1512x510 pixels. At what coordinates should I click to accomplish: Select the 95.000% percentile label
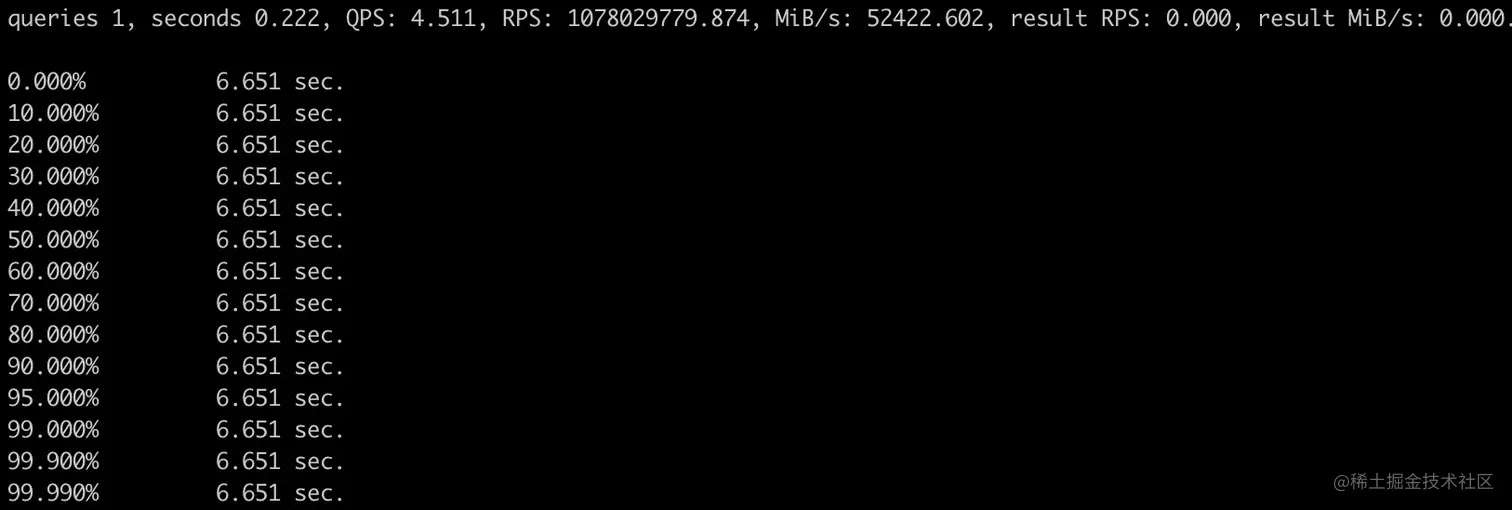[x=53, y=398]
